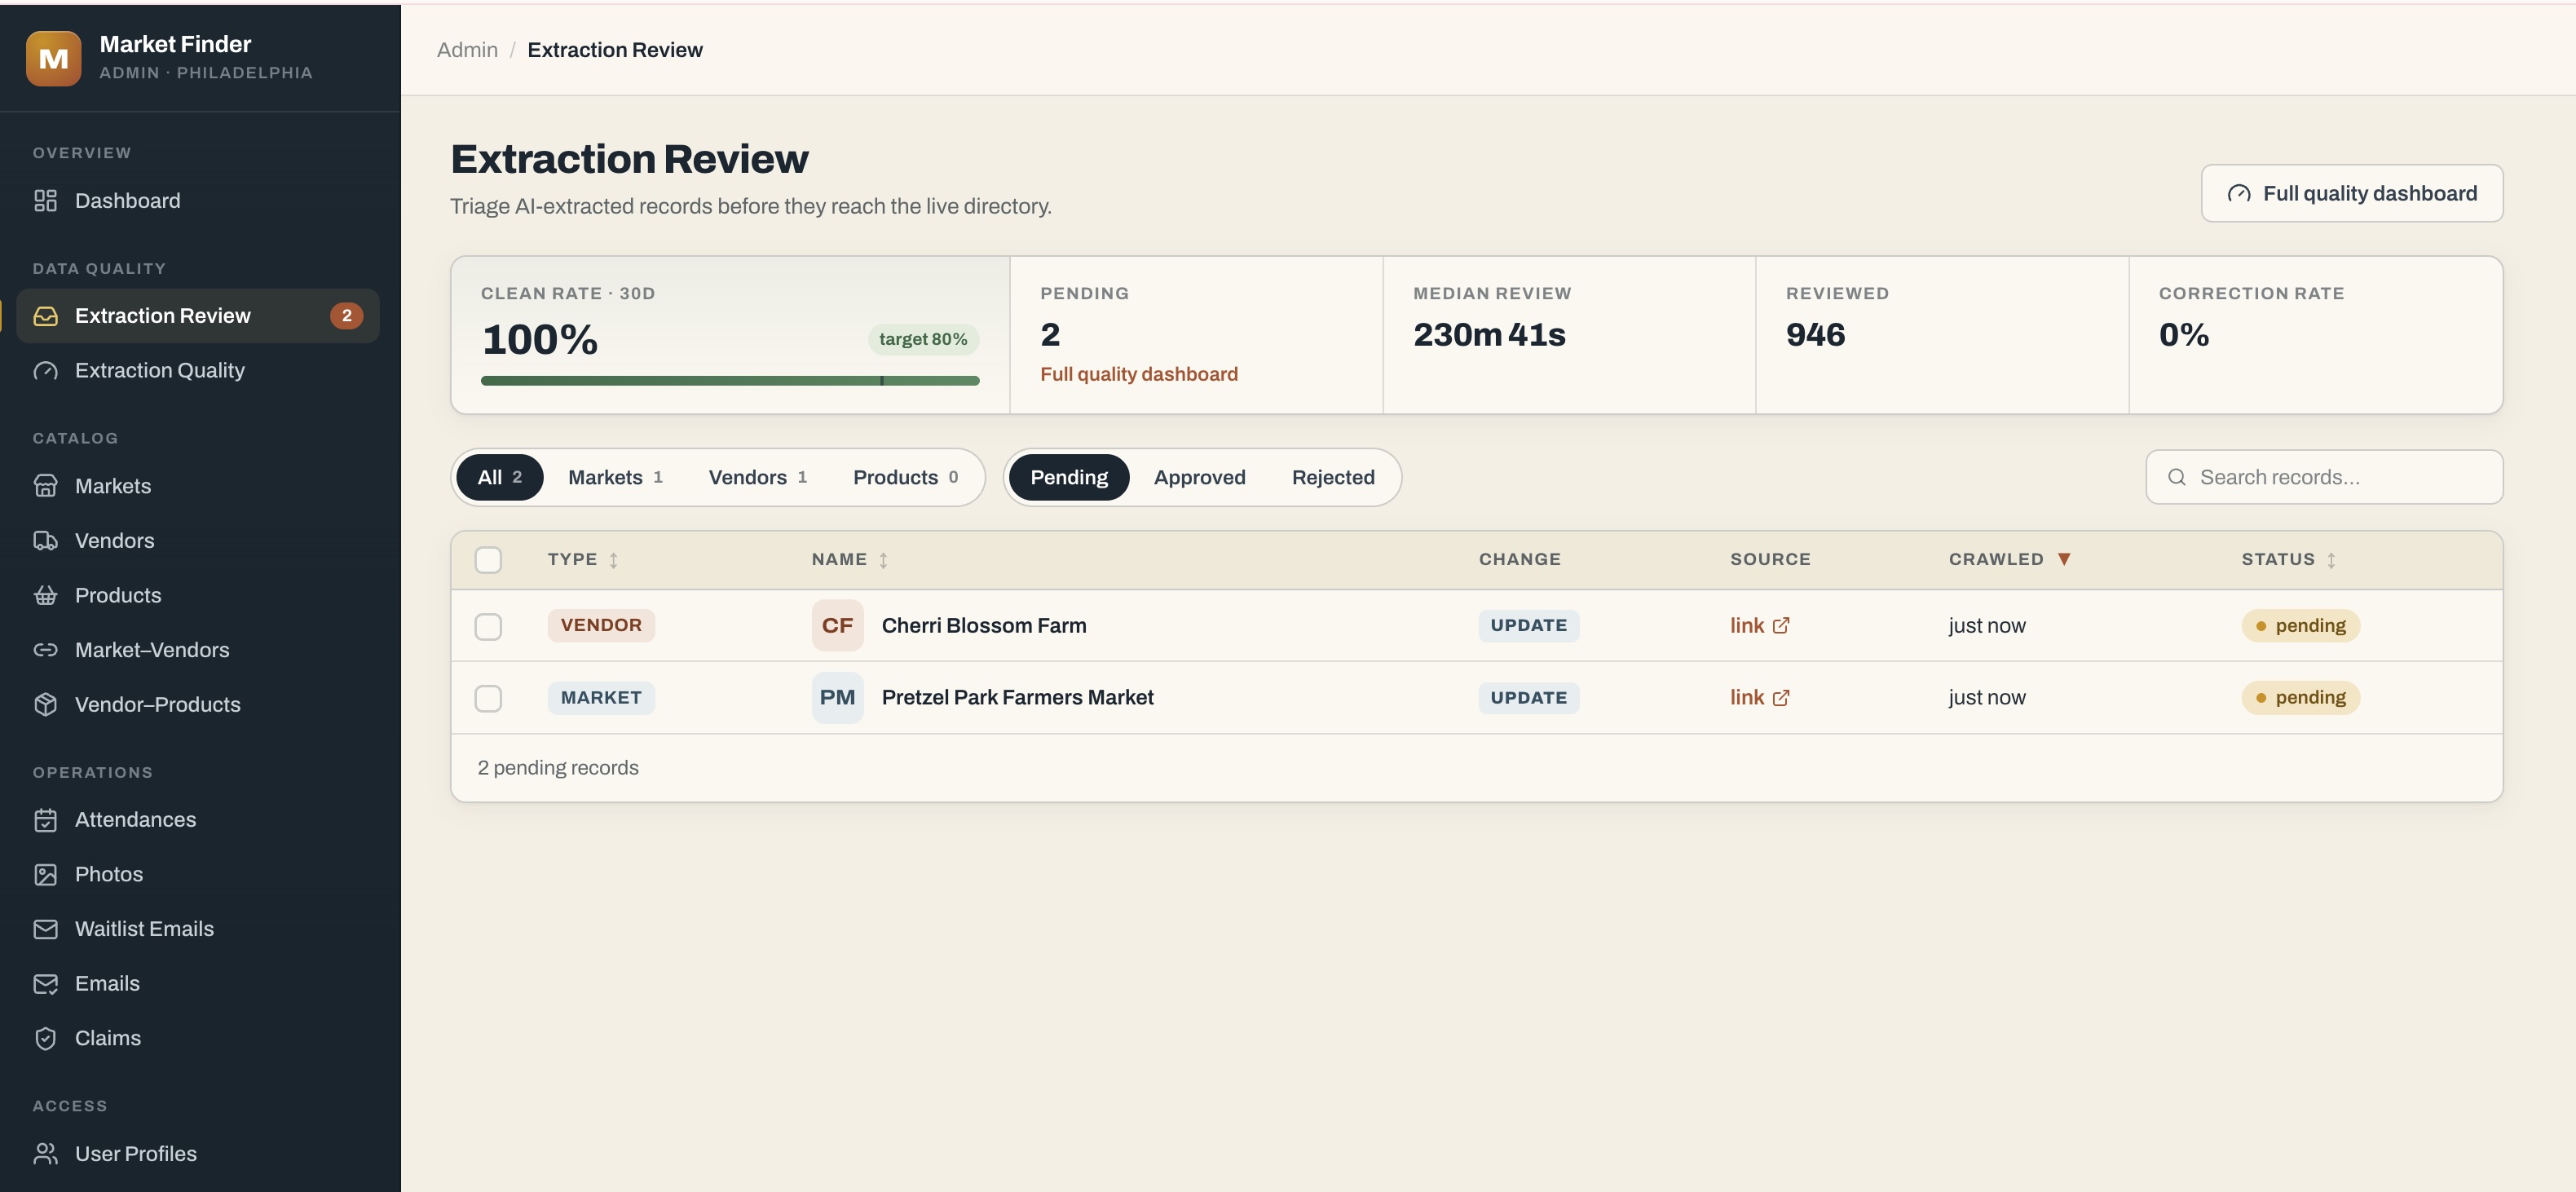Click the Extraction Quality gauge icon

(45, 371)
